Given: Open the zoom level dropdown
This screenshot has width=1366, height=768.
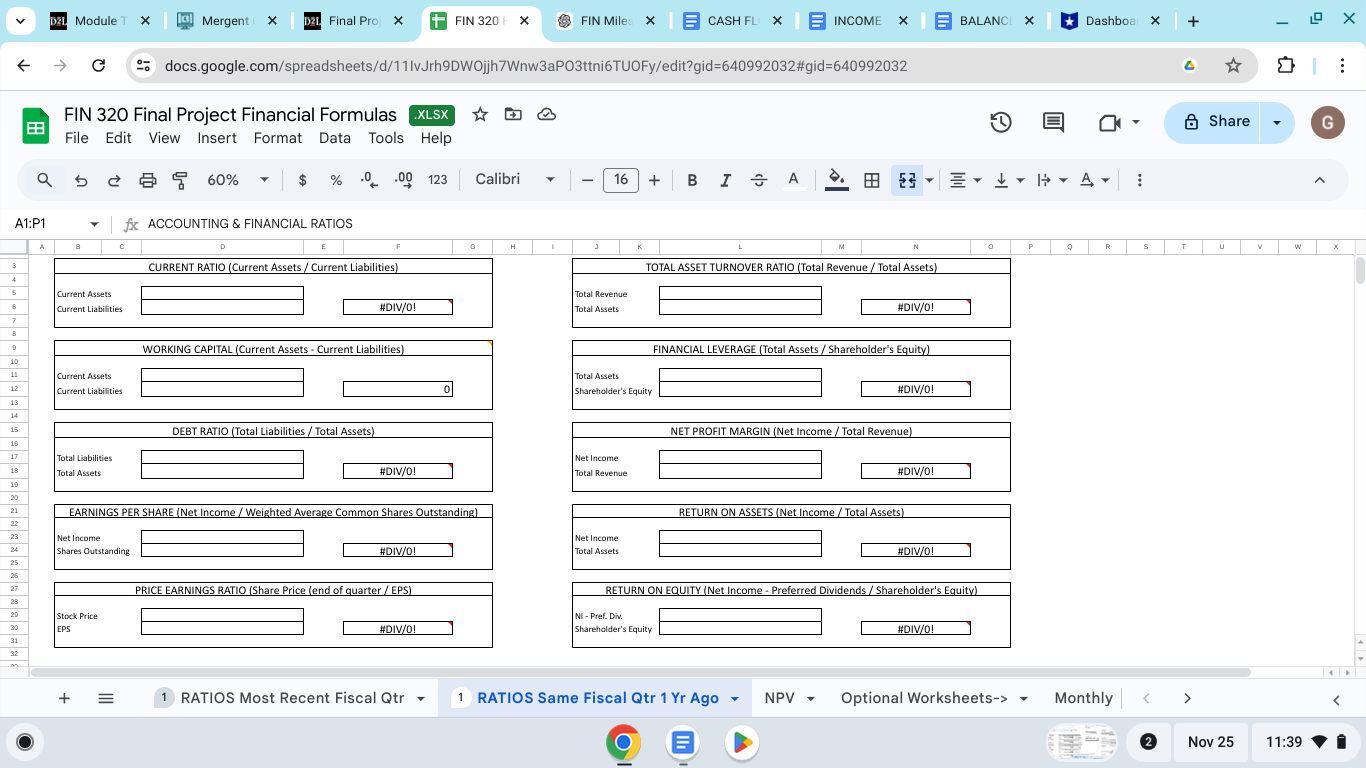Looking at the screenshot, I should click(238, 180).
